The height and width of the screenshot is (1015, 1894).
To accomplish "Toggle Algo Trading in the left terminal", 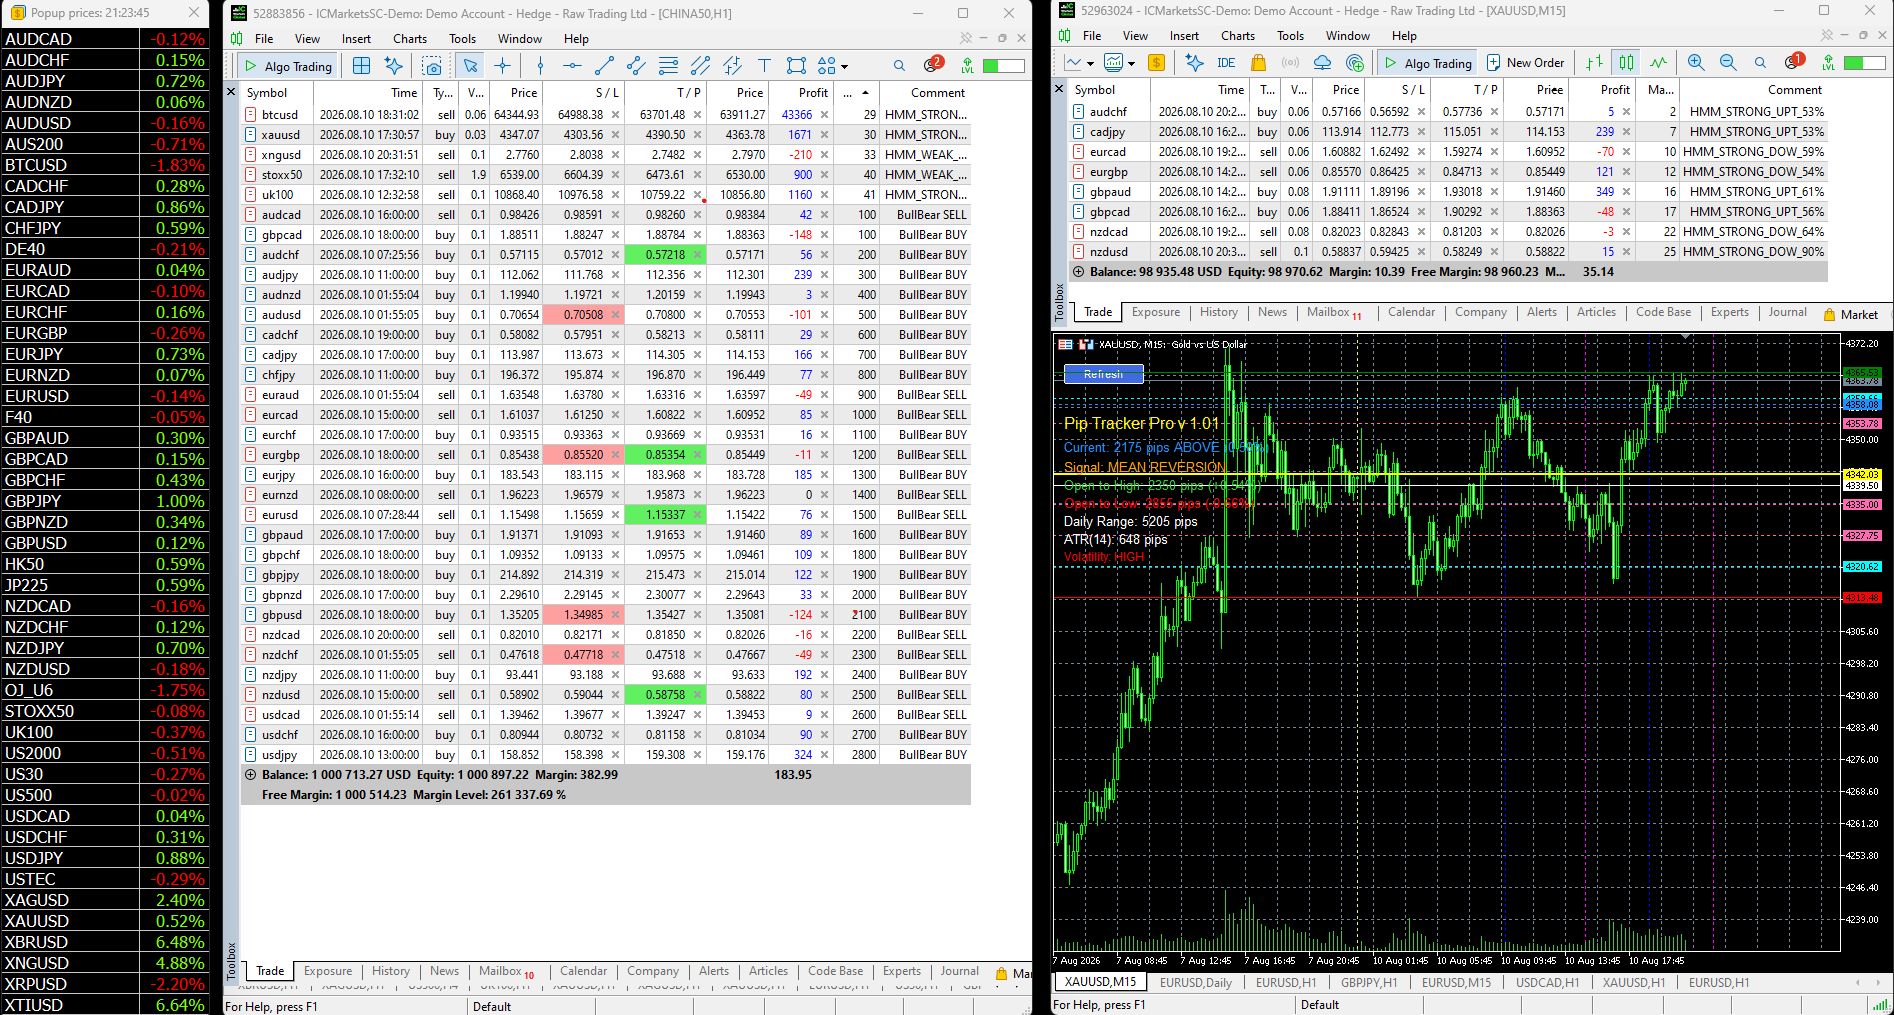I will [x=289, y=66].
